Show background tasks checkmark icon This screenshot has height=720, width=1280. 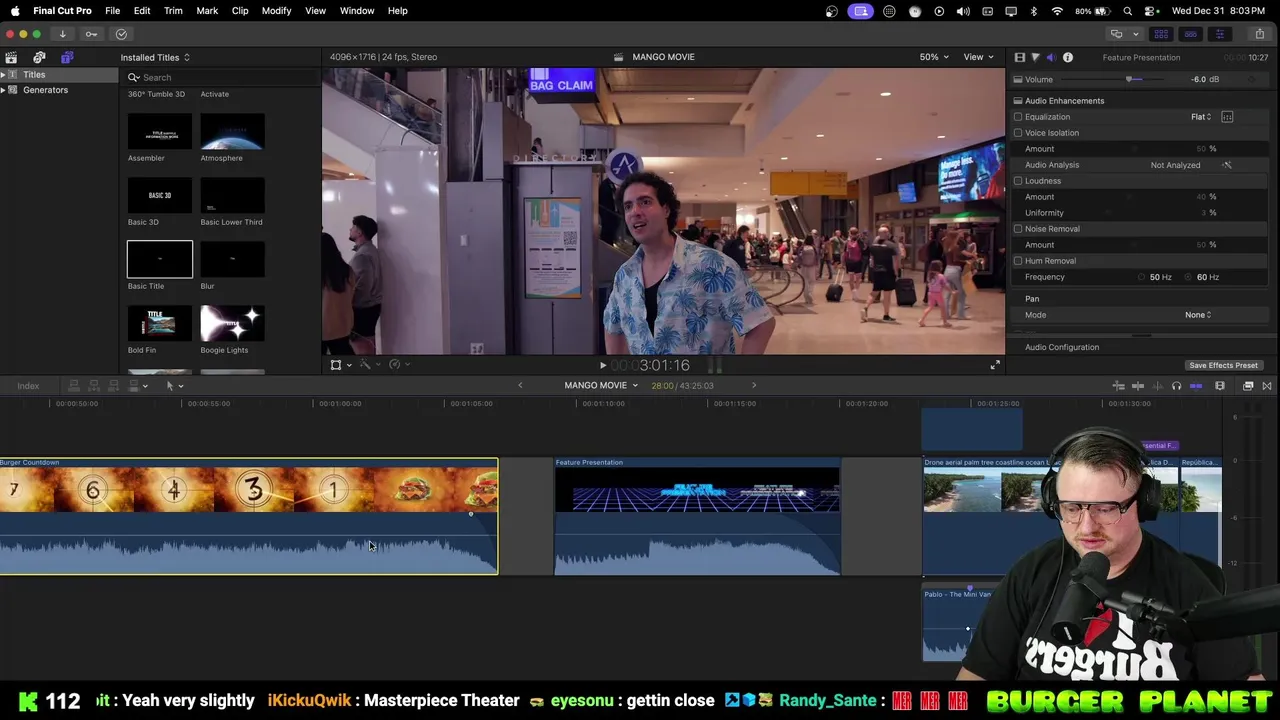[121, 34]
